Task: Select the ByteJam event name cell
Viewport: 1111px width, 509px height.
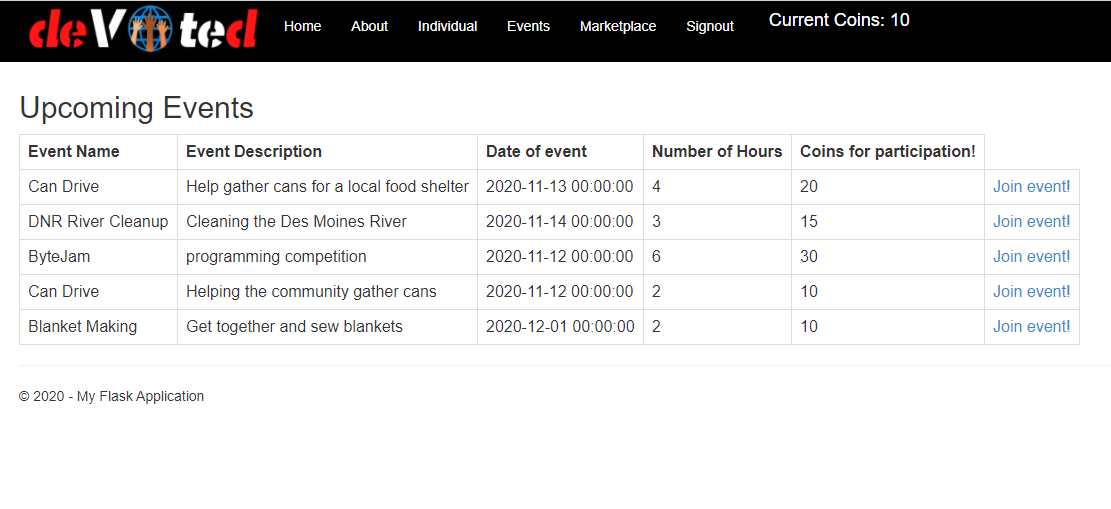Action: click(98, 257)
